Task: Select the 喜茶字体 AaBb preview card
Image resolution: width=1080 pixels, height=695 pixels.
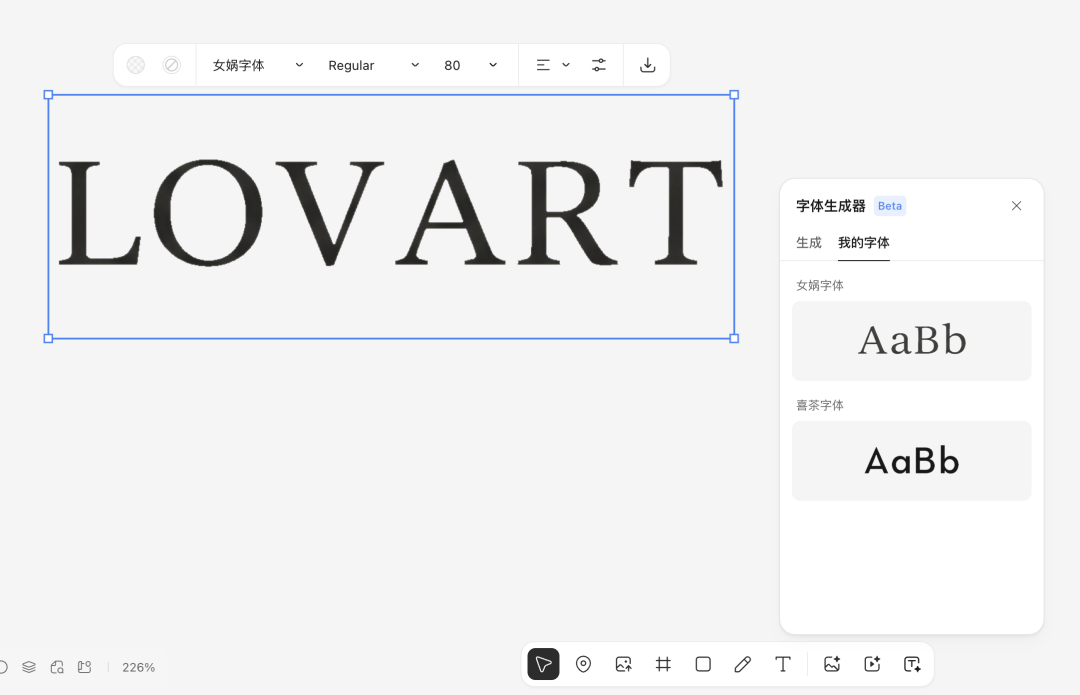Action: click(x=911, y=461)
